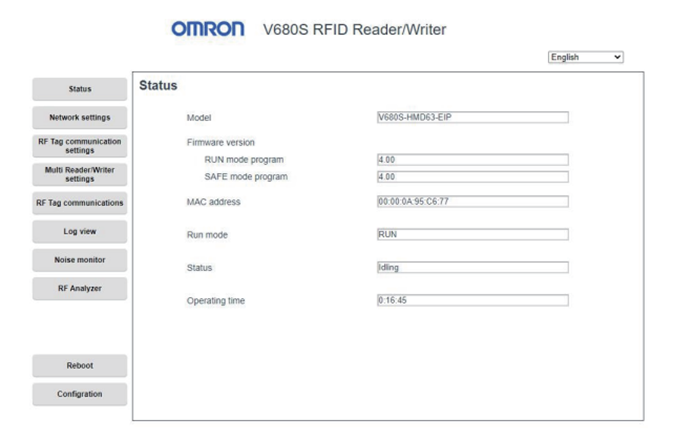Open the Status page from sidebar
This screenshot has height=440, width=695.
[x=80, y=89]
